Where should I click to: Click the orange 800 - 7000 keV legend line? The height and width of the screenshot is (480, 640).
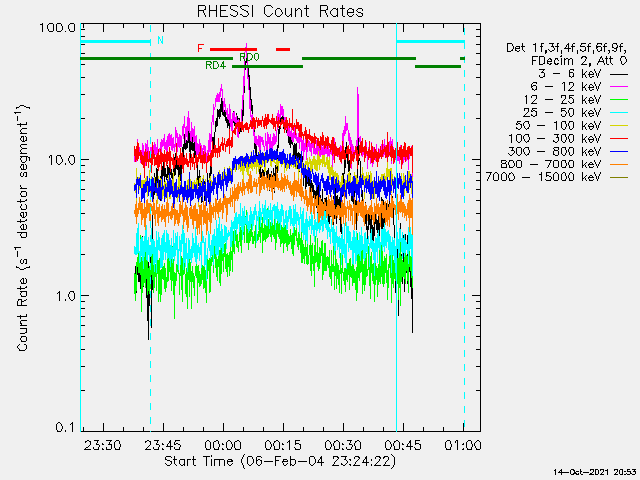[619, 164]
